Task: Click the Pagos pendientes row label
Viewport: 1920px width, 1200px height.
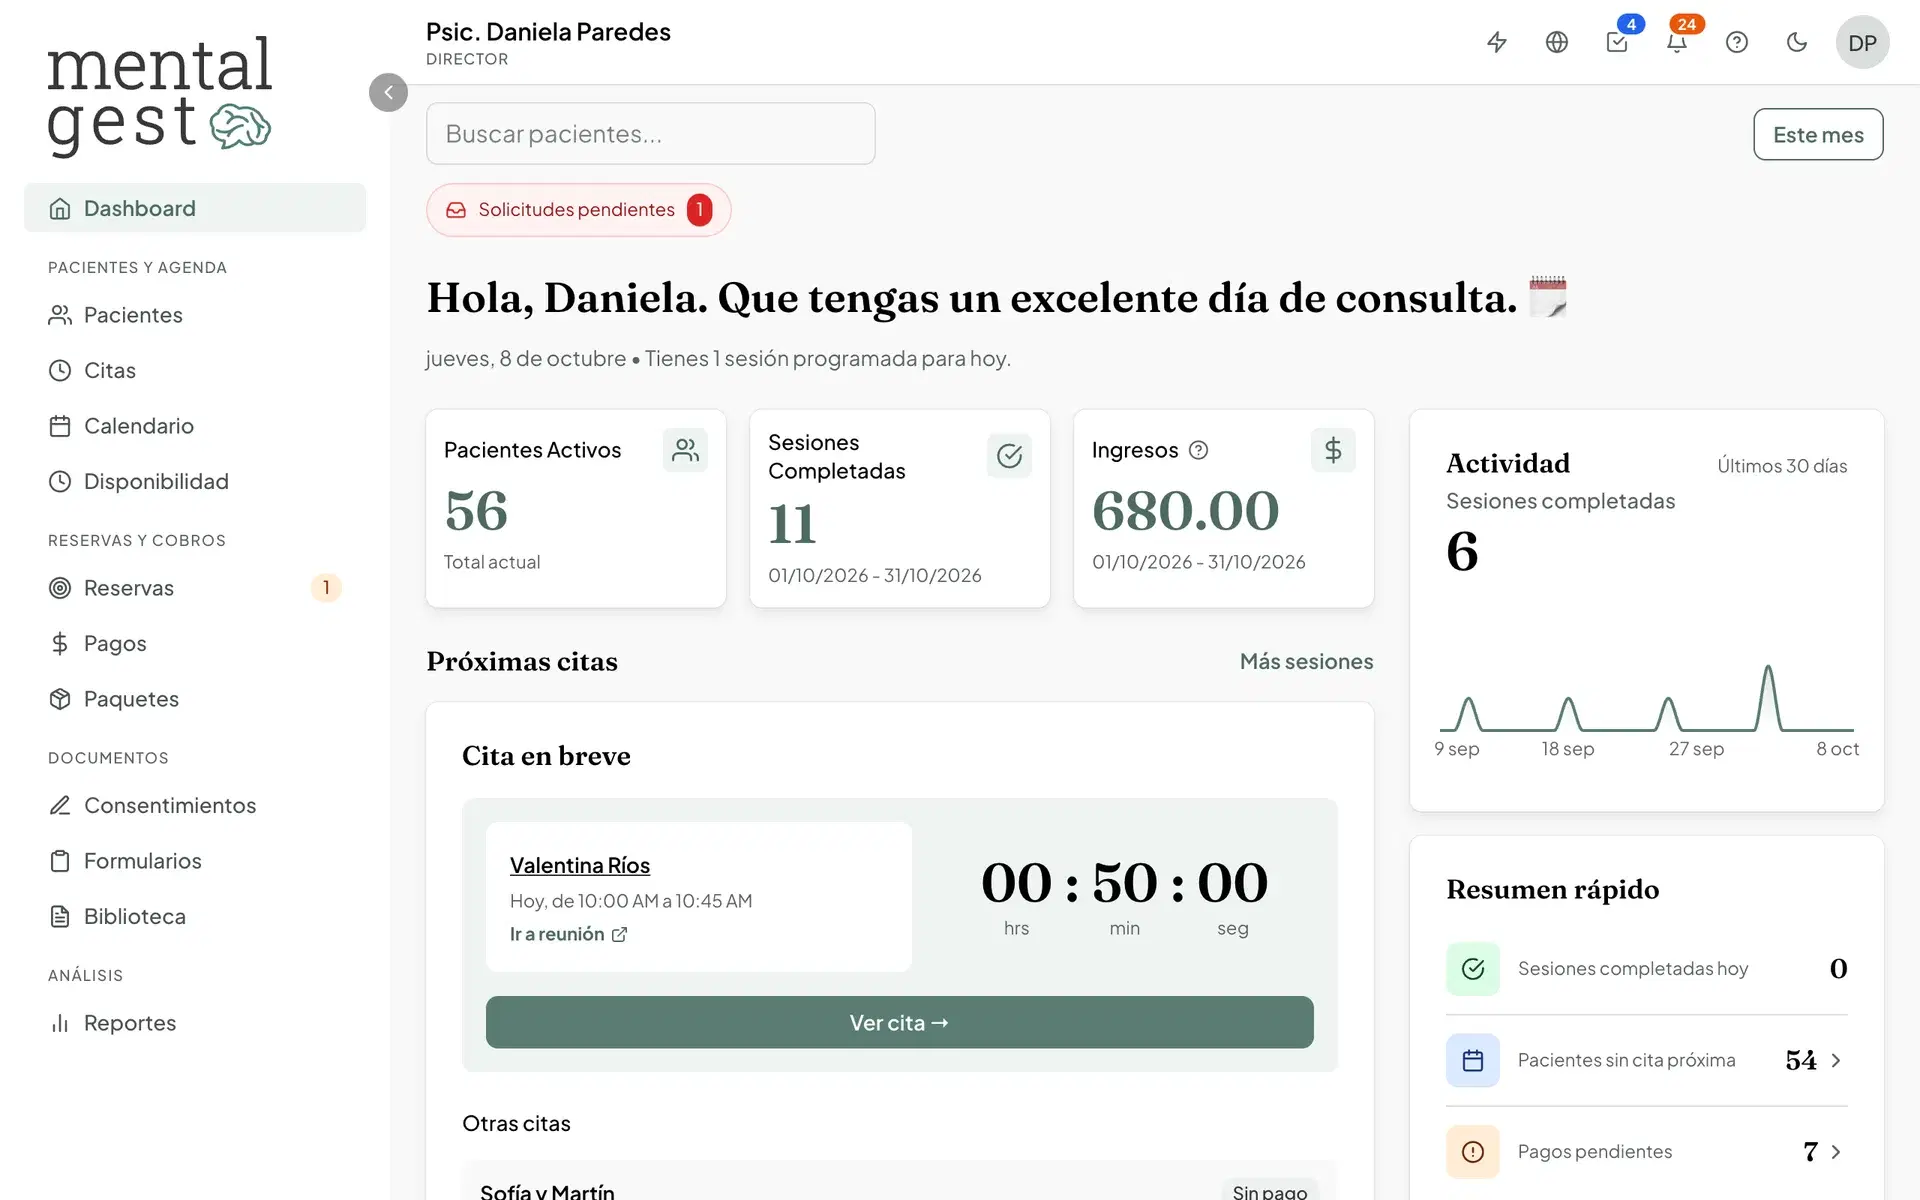Action: pyautogui.click(x=1595, y=1152)
